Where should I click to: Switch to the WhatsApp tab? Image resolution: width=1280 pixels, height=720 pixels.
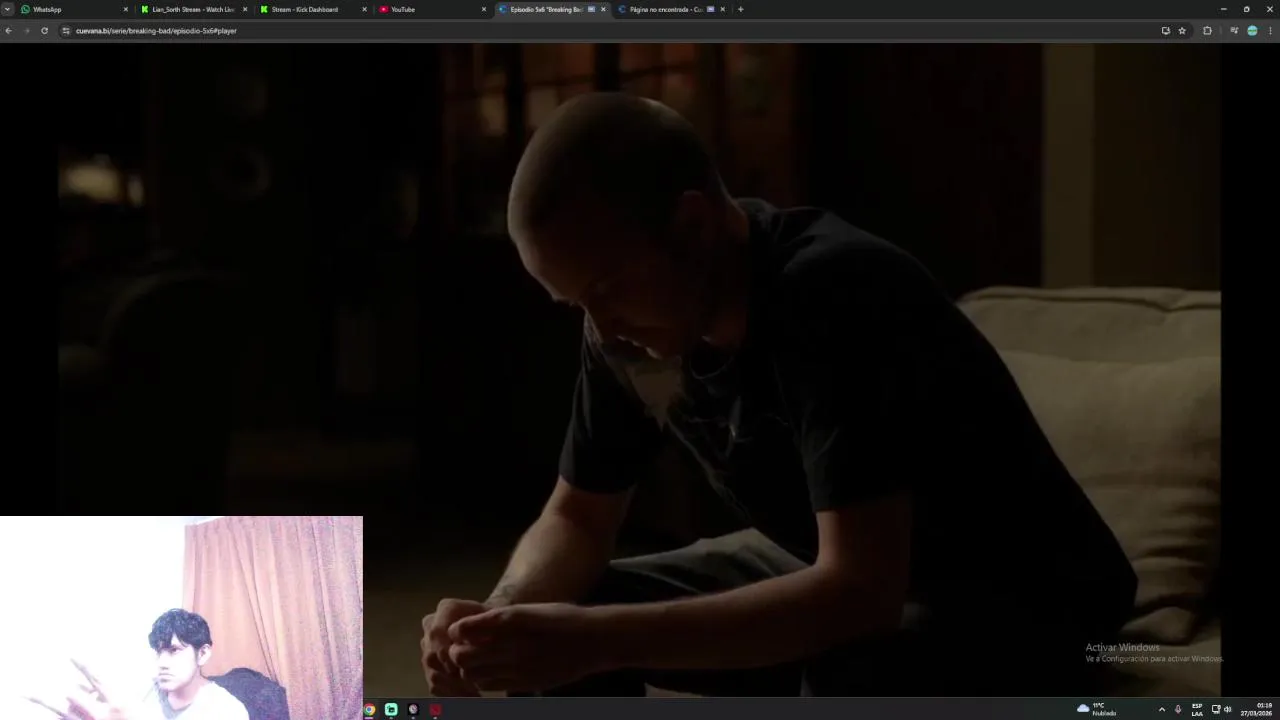(75, 9)
